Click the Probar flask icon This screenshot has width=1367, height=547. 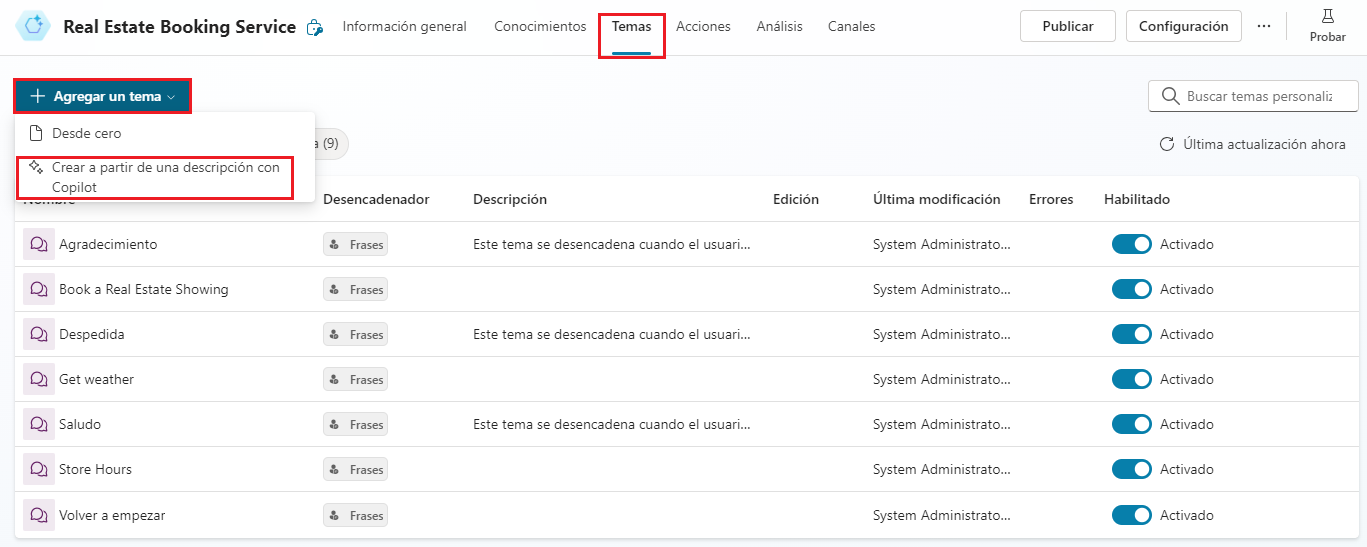[1327, 16]
